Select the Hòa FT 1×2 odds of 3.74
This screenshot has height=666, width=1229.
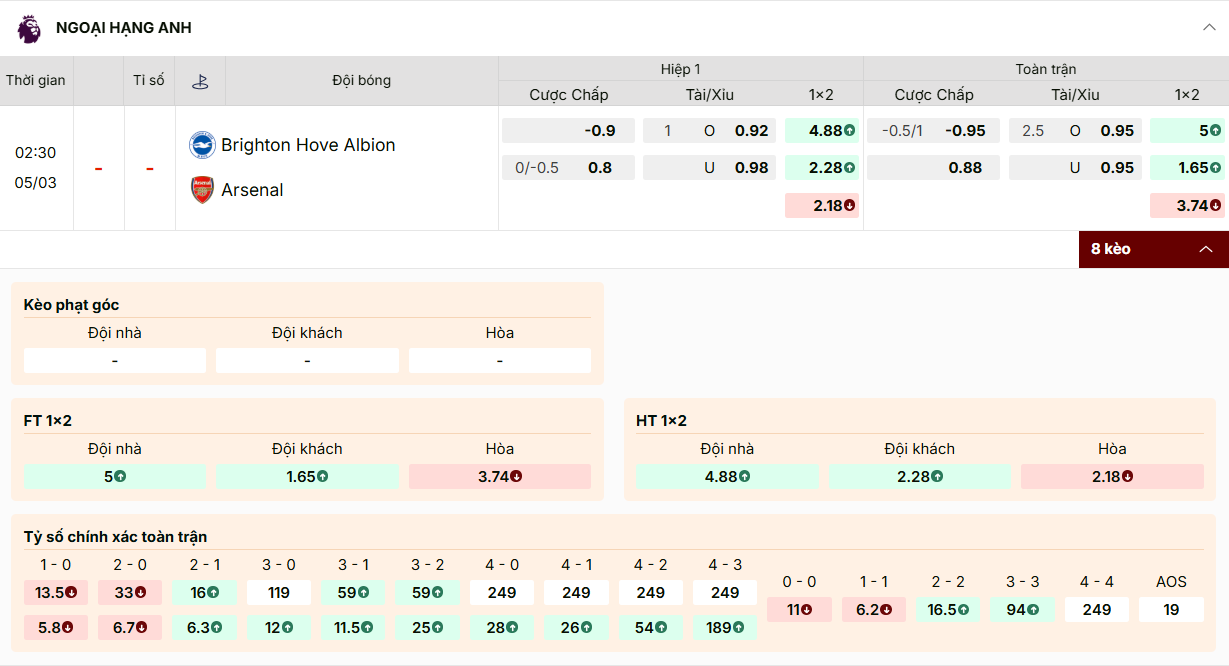[500, 477]
